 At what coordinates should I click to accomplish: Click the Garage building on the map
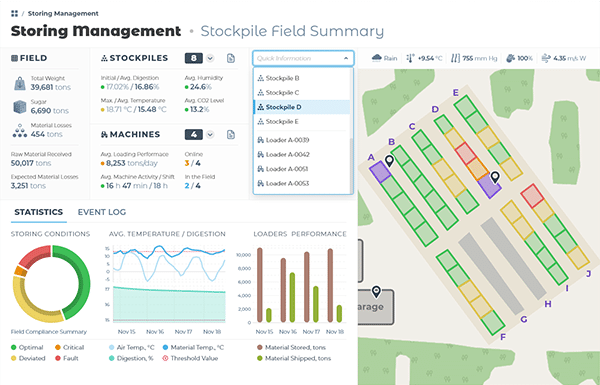pyautogui.click(x=376, y=307)
